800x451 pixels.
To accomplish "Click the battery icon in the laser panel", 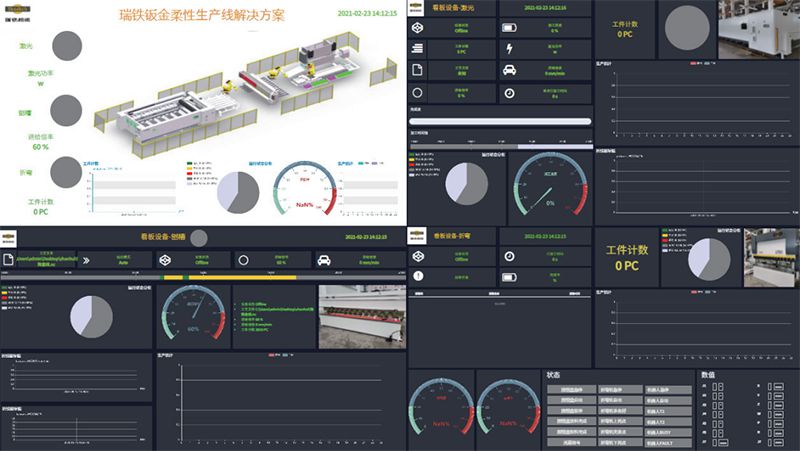I will (510, 28).
